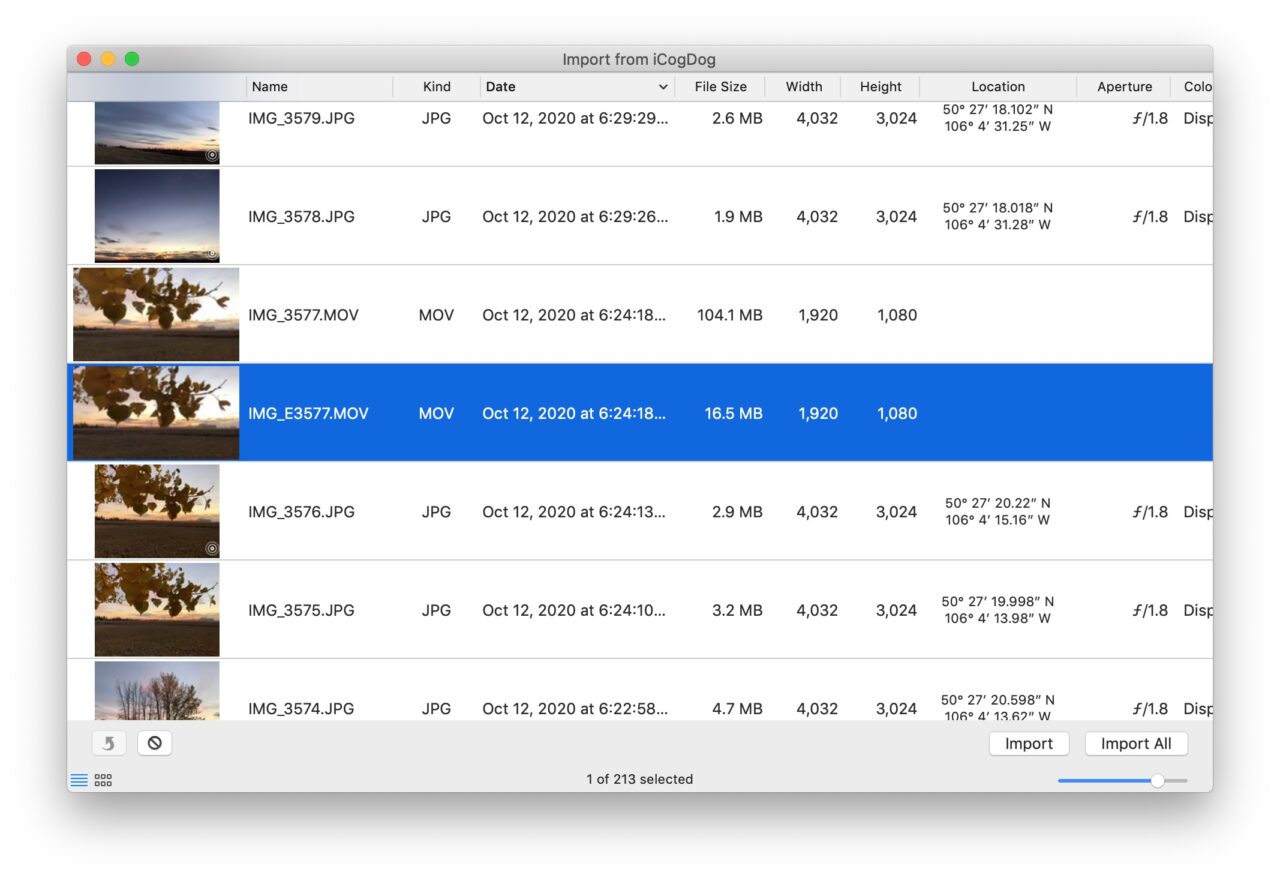
Task: Sort by the Location column header
Action: click(998, 87)
